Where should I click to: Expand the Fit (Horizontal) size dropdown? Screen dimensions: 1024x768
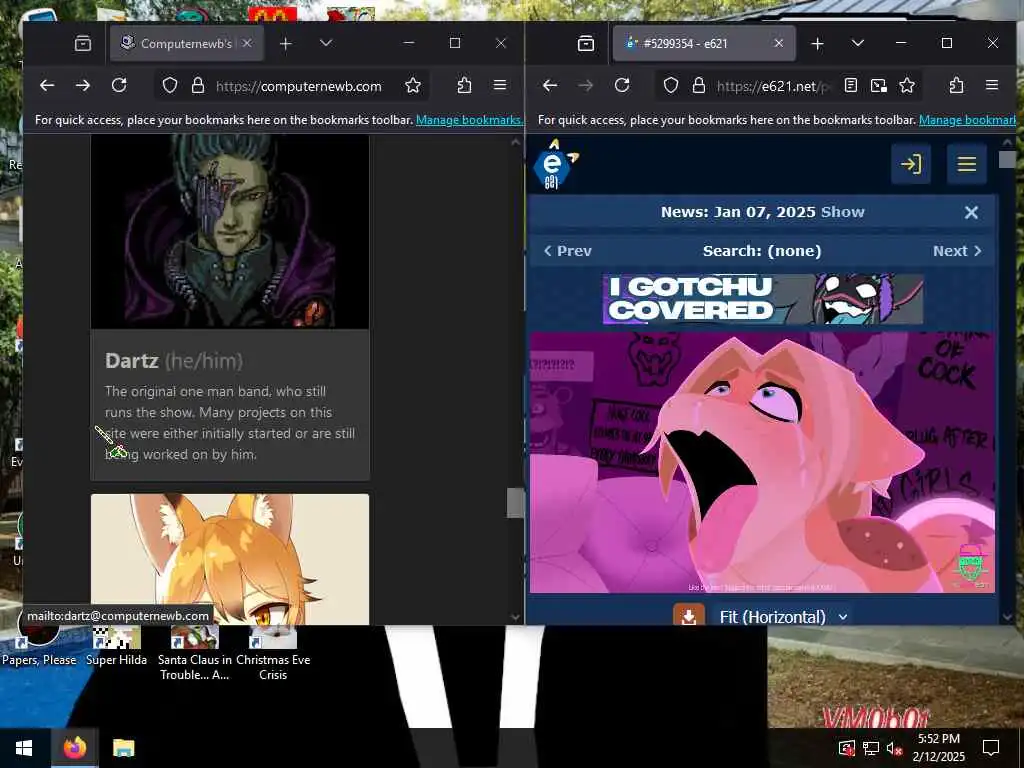(784, 616)
